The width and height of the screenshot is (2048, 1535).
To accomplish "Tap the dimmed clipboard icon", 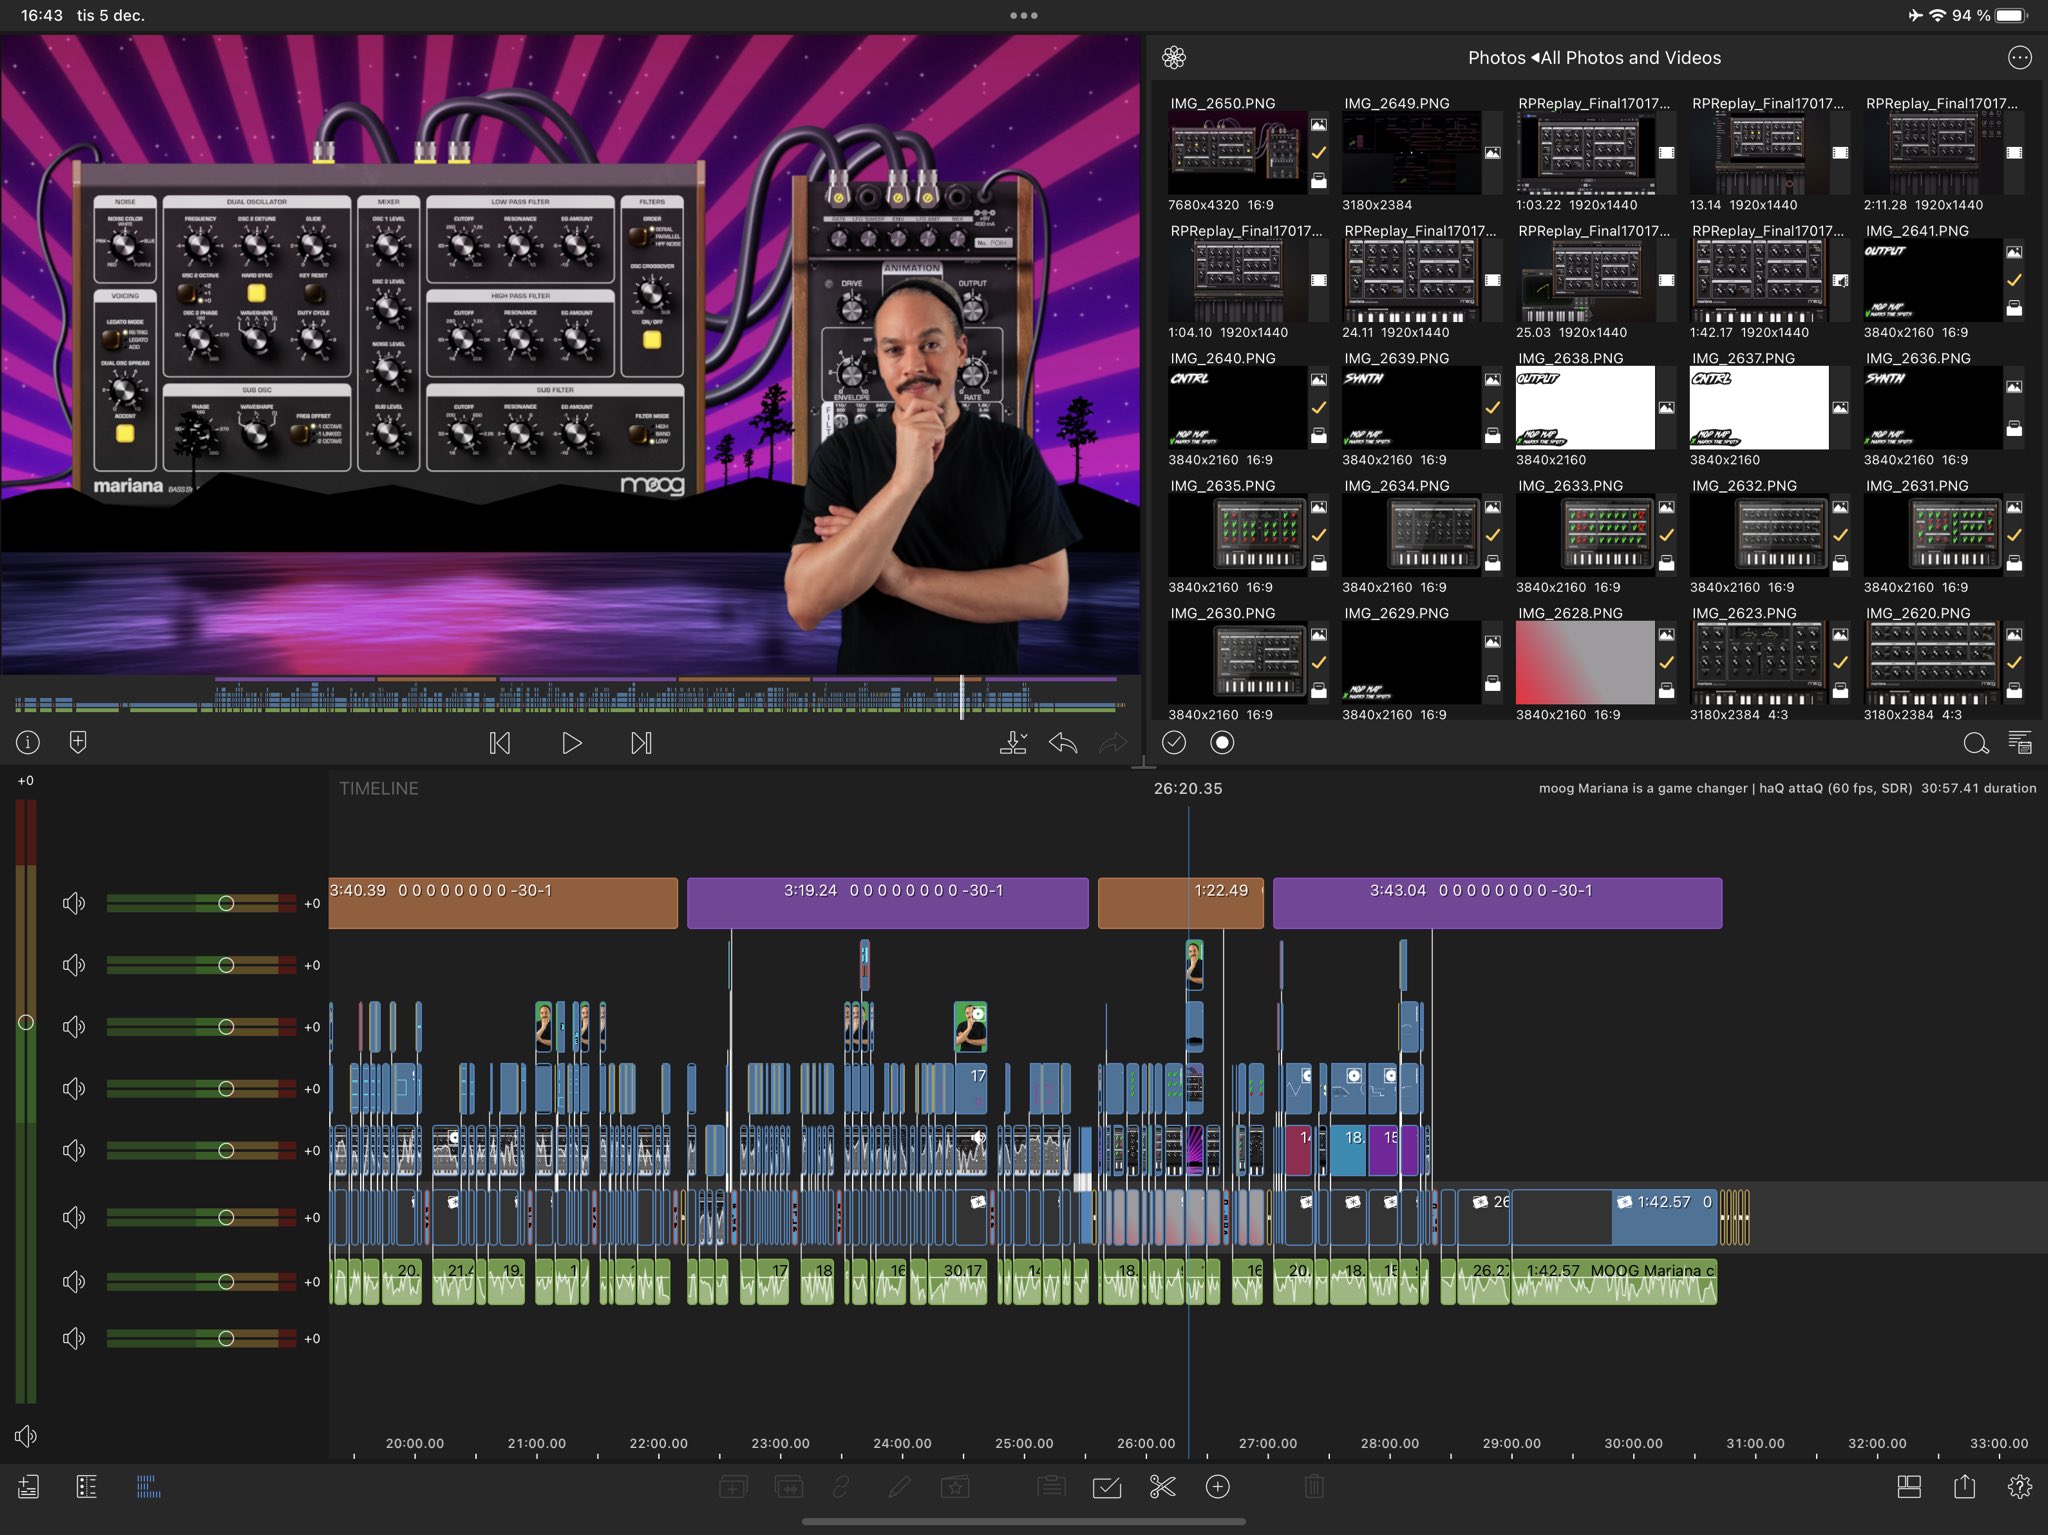I will coord(1051,1487).
